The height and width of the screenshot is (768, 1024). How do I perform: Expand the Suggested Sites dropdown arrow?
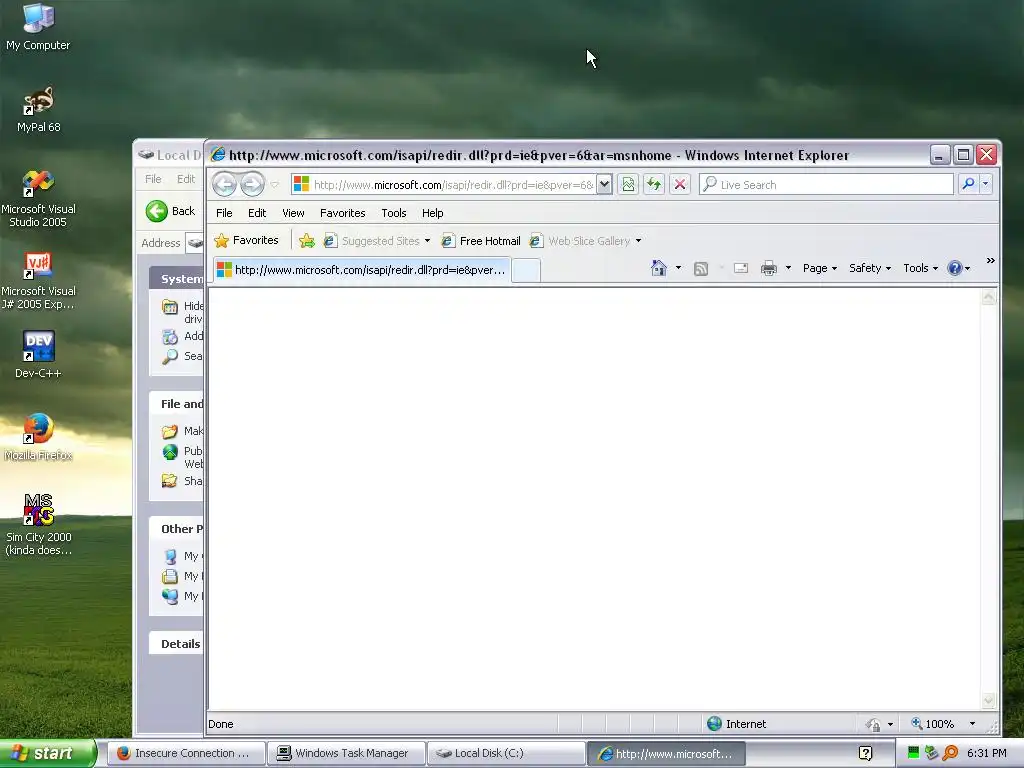pos(427,241)
